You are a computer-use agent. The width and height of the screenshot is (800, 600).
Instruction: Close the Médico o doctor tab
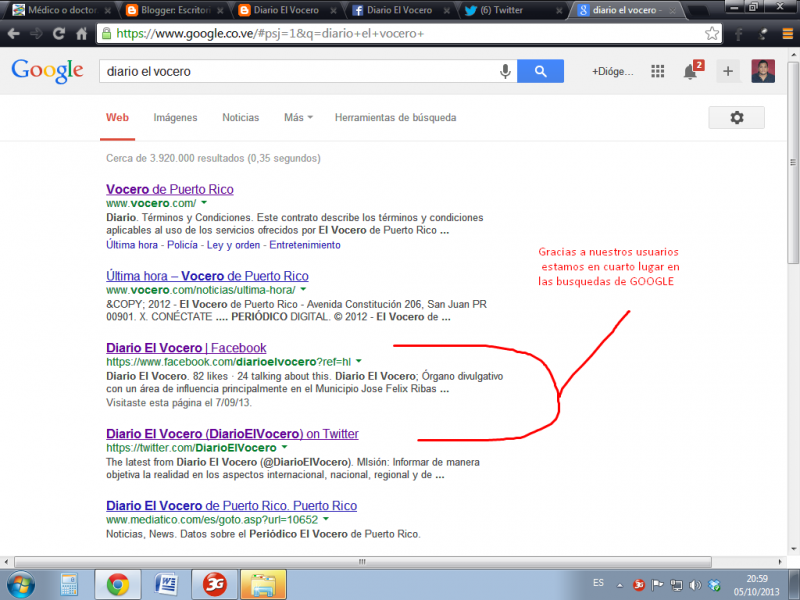108,10
